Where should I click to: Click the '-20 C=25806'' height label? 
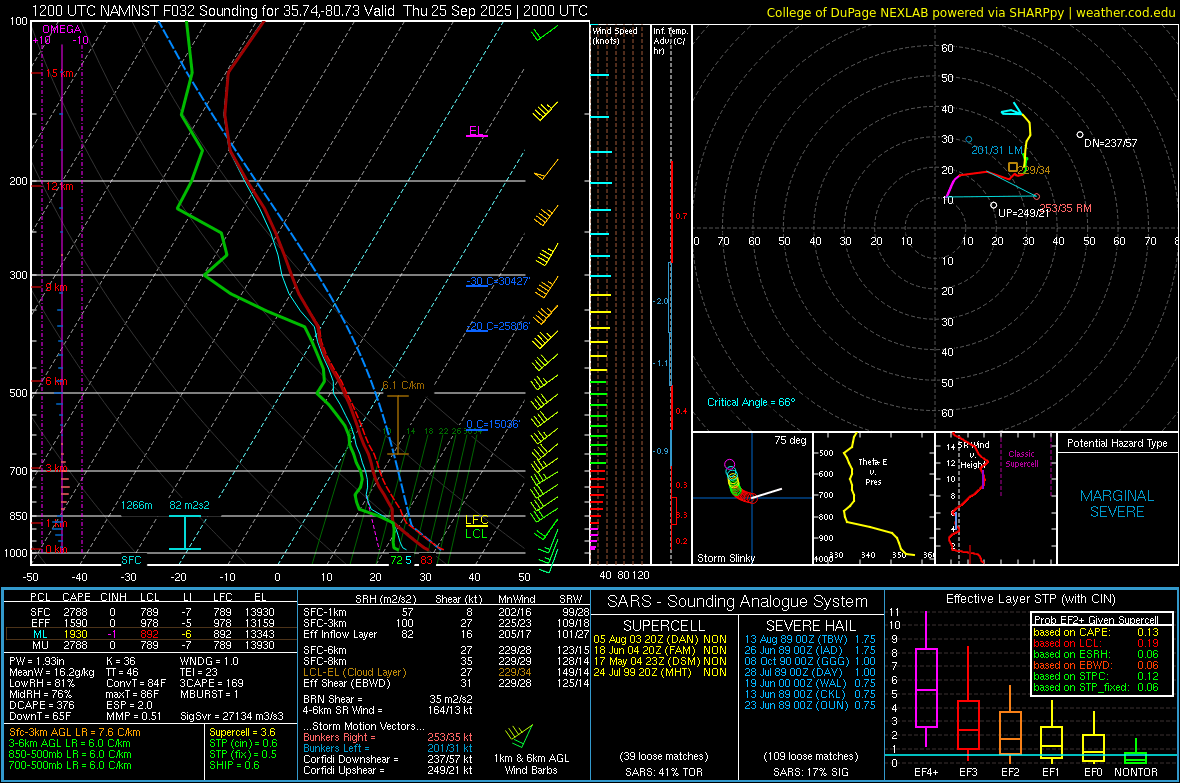point(498,327)
